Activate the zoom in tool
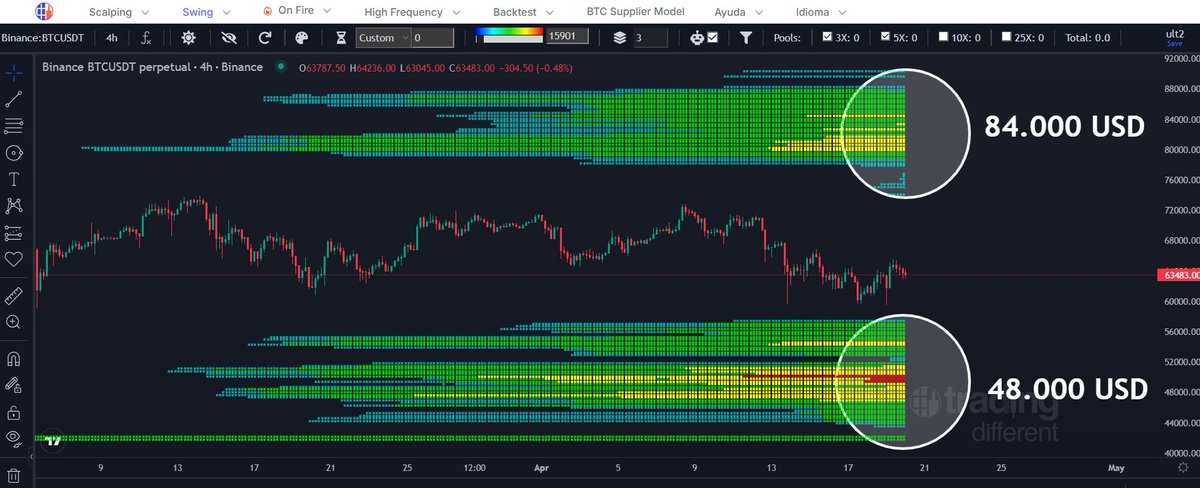This screenshot has width=1200, height=488. (x=14, y=322)
